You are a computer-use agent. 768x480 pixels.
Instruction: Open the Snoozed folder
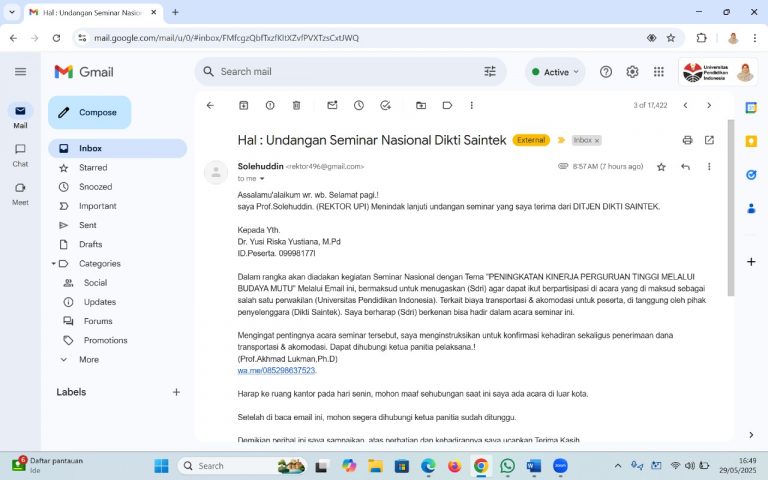(x=118, y=187)
